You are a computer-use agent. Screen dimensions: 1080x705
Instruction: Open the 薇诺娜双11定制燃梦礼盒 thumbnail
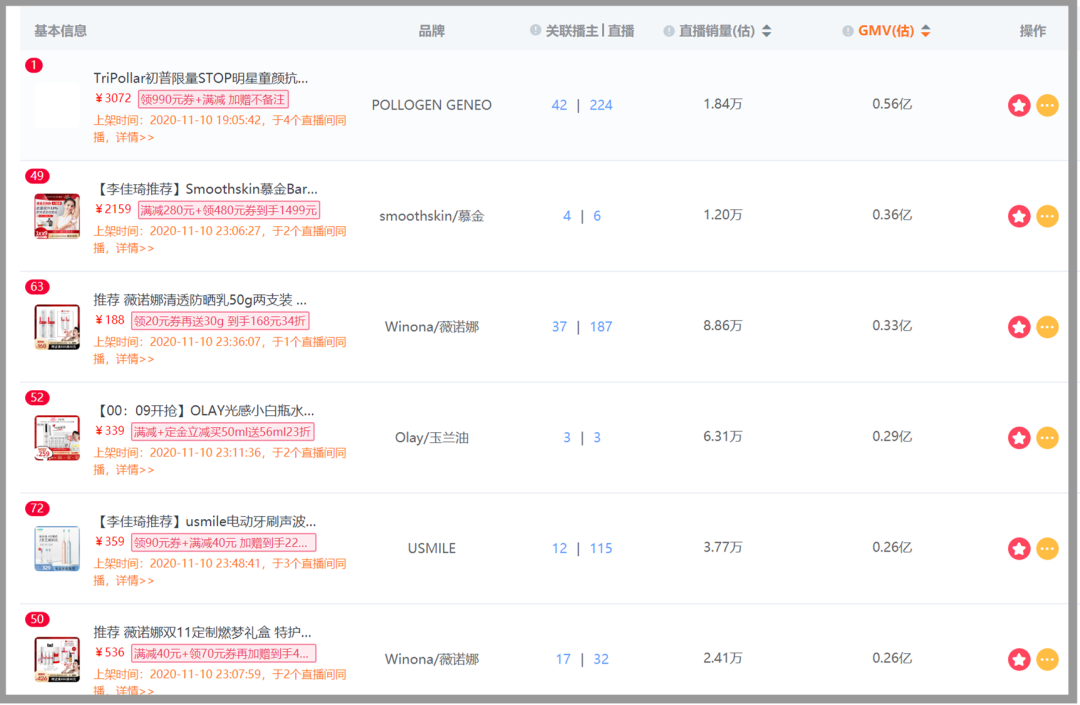[57, 660]
